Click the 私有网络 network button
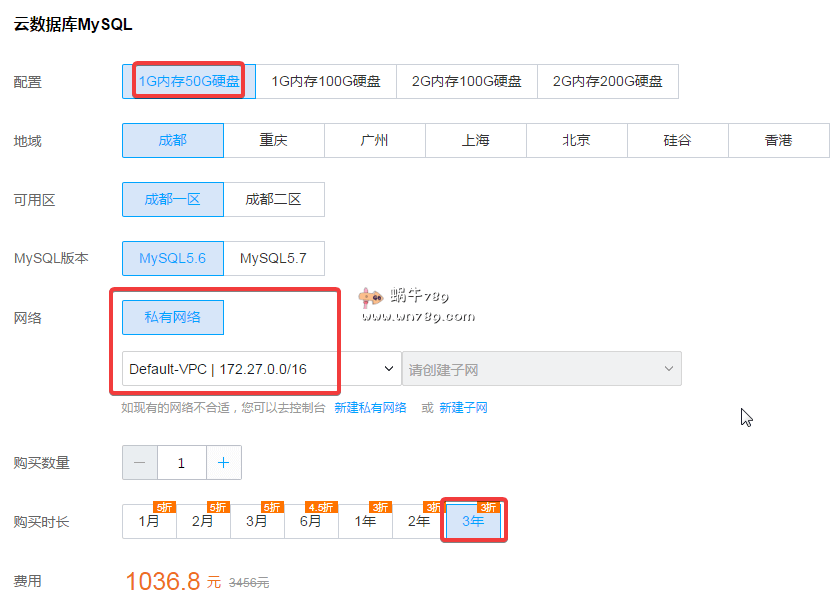Image resolution: width=833 pixels, height=611 pixels. click(x=172, y=317)
